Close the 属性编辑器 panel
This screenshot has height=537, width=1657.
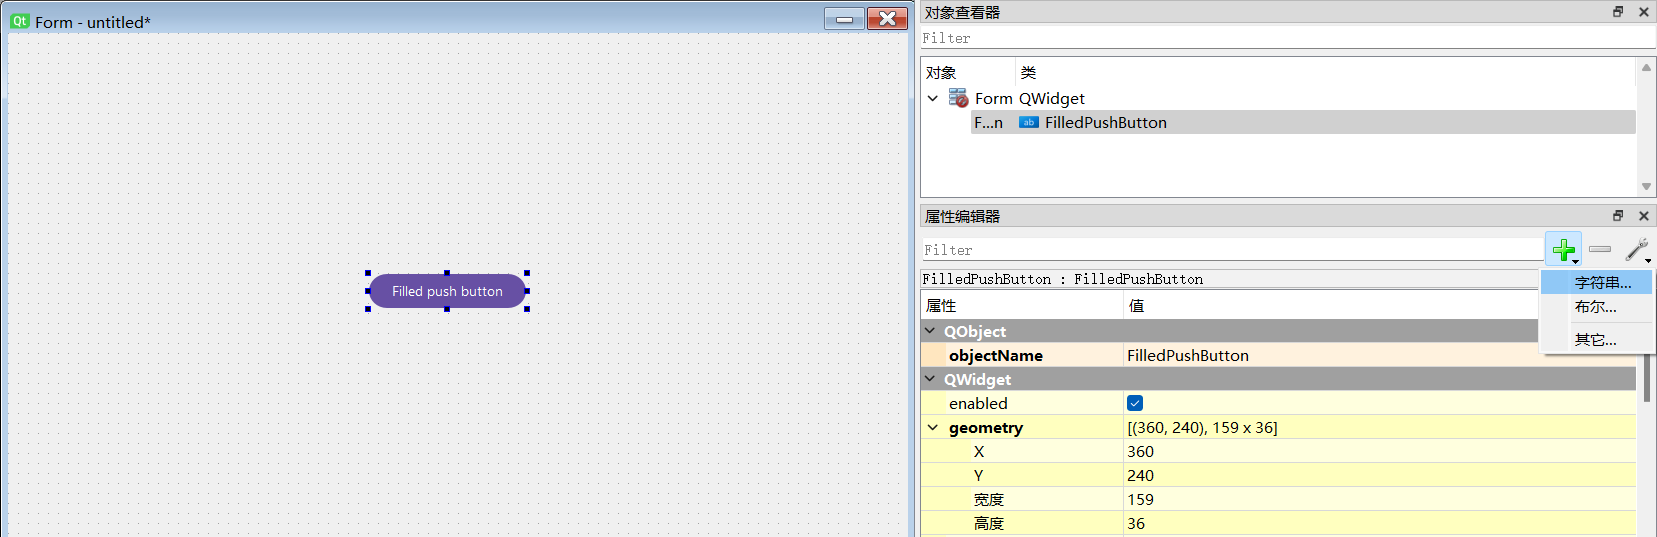coord(1643,216)
